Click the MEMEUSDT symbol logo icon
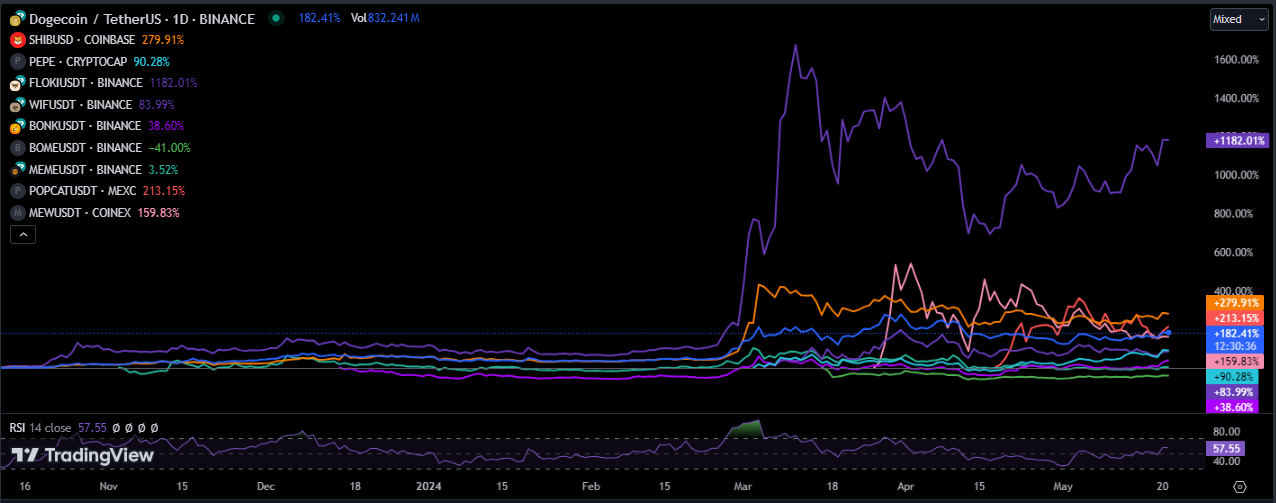The height and width of the screenshot is (503, 1276). pos(17,170)
